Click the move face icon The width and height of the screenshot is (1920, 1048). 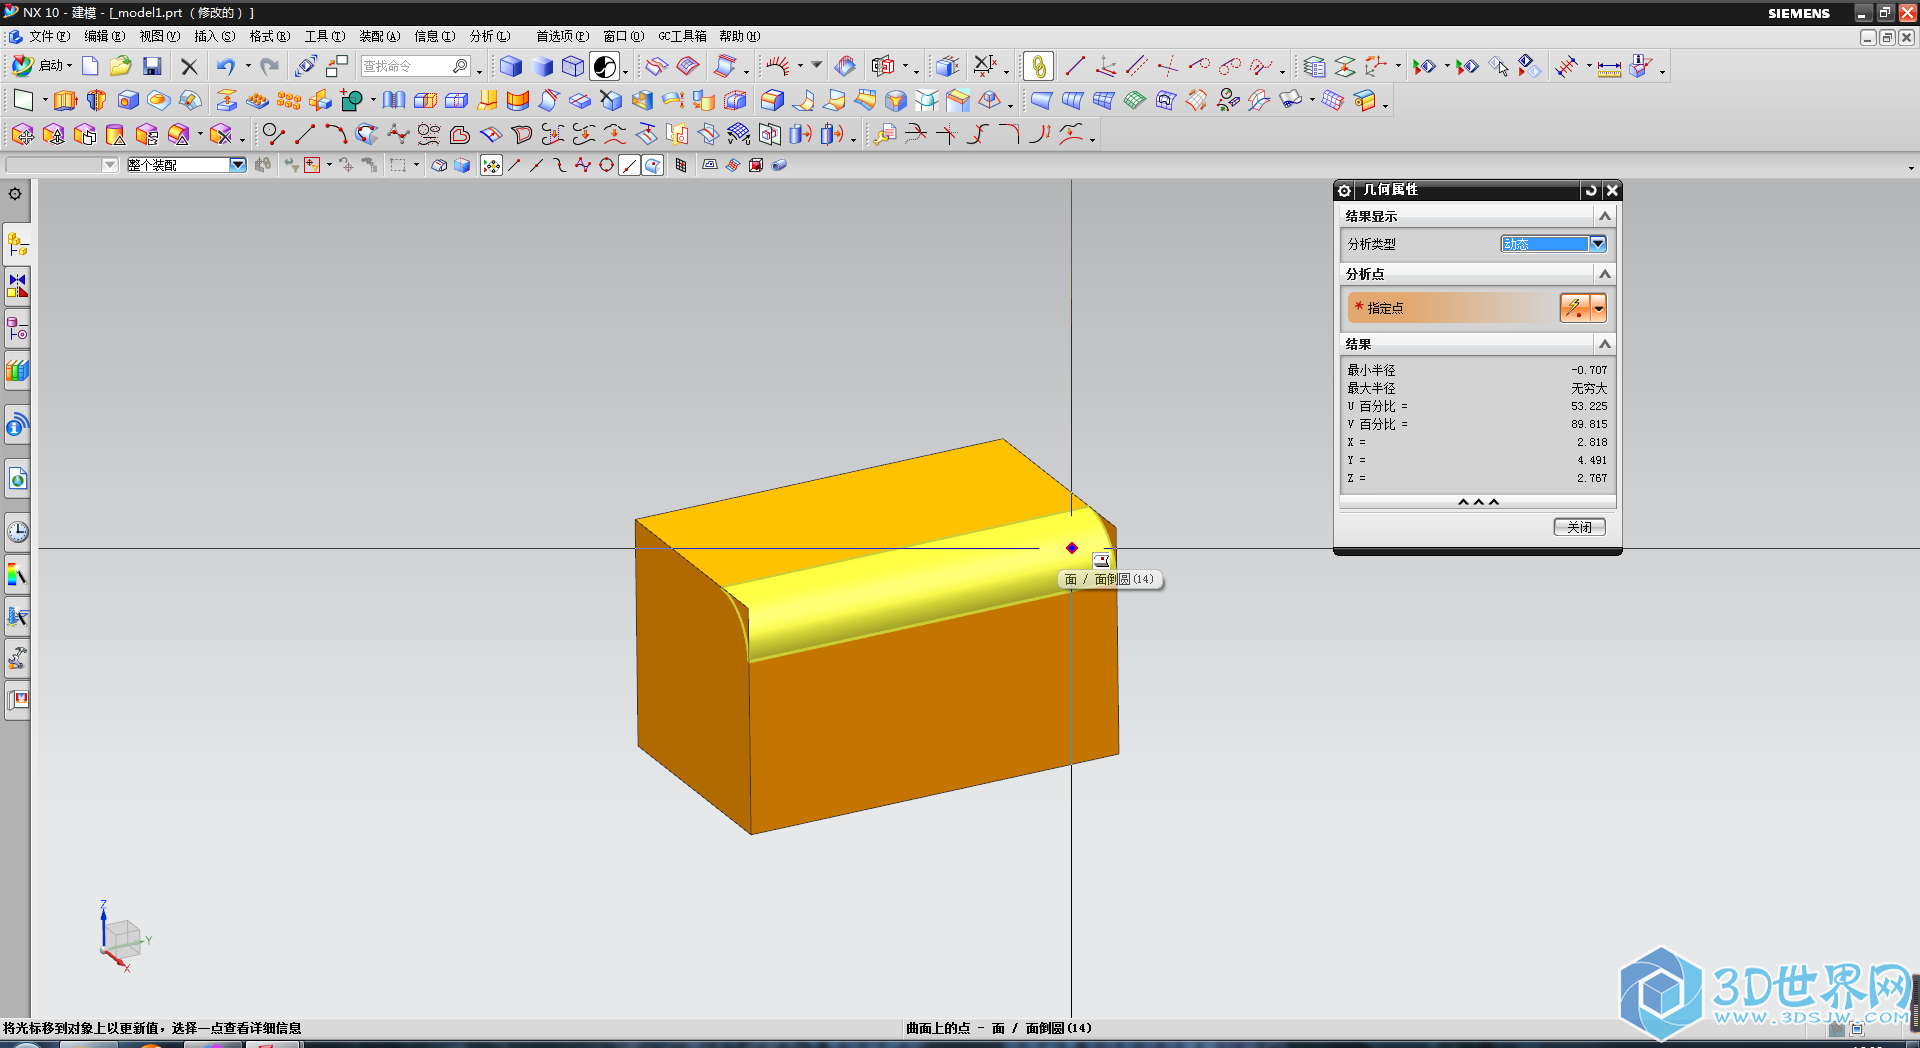(22, 134)
